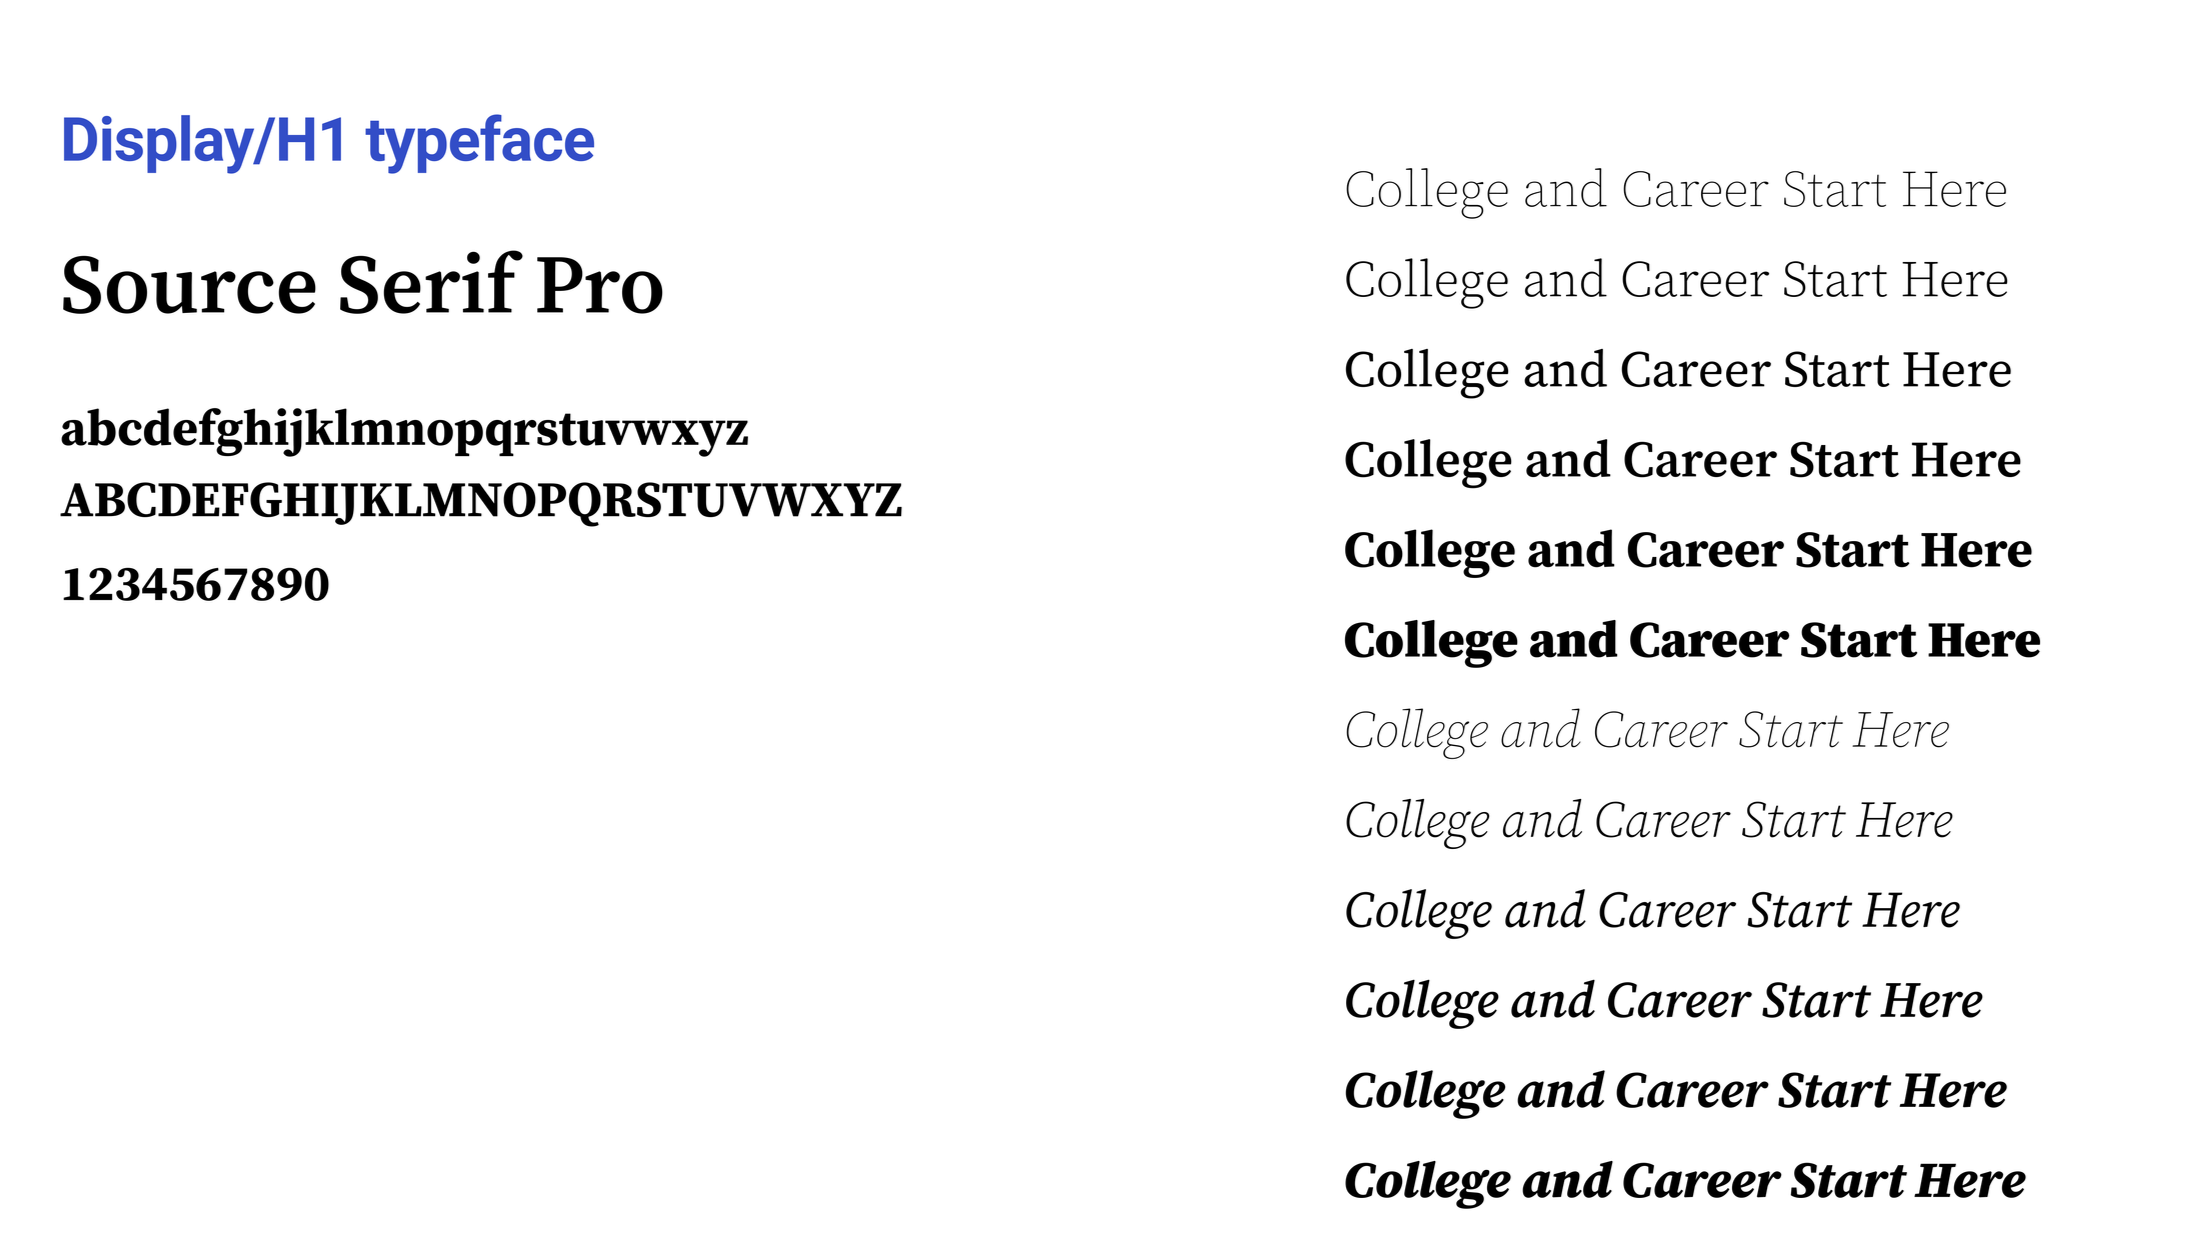Click the 'Display/H1 typeface' heading

pos(328,142)
